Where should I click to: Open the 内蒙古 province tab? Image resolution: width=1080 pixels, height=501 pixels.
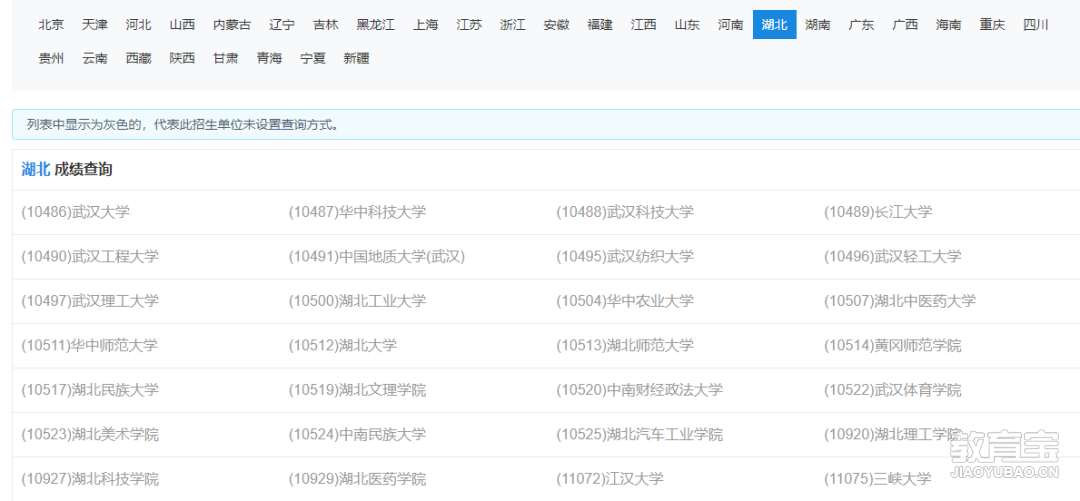[232, 25]
